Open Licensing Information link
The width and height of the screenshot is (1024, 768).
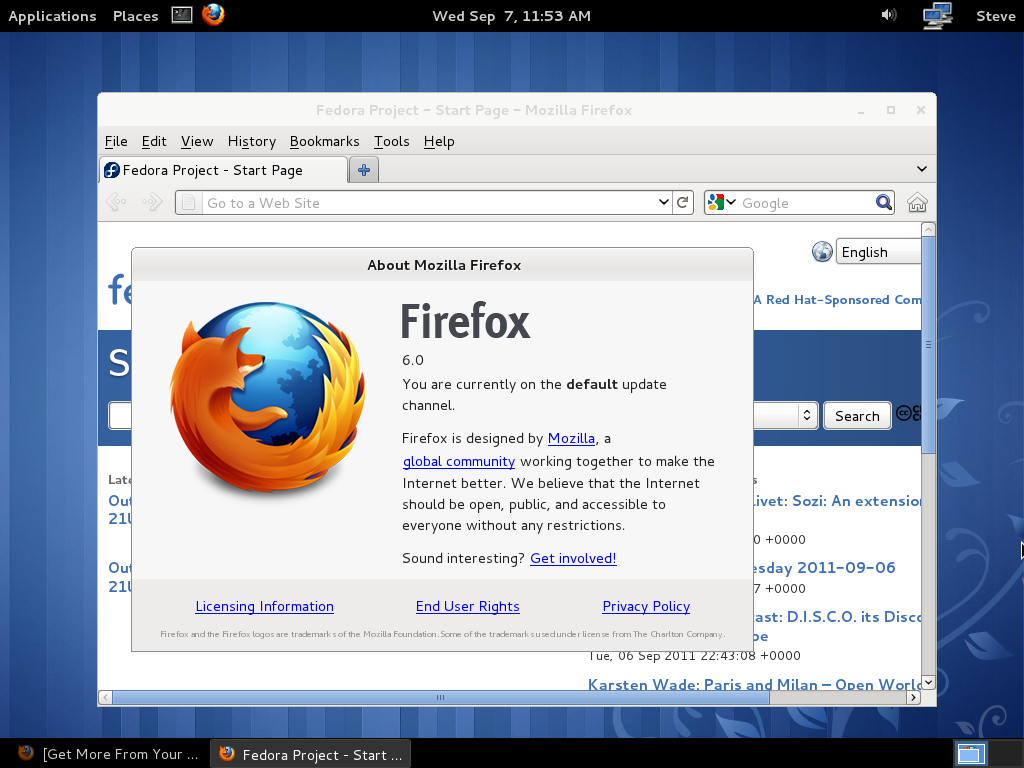[264, 606]
